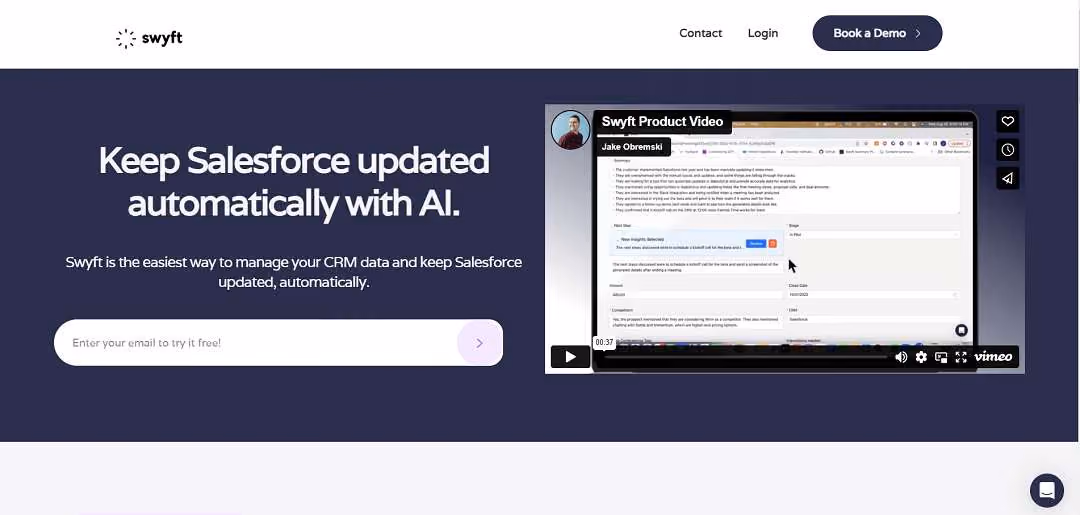Submit the email with the arrow button
1080x515 pixels.
tap(479, 342)
